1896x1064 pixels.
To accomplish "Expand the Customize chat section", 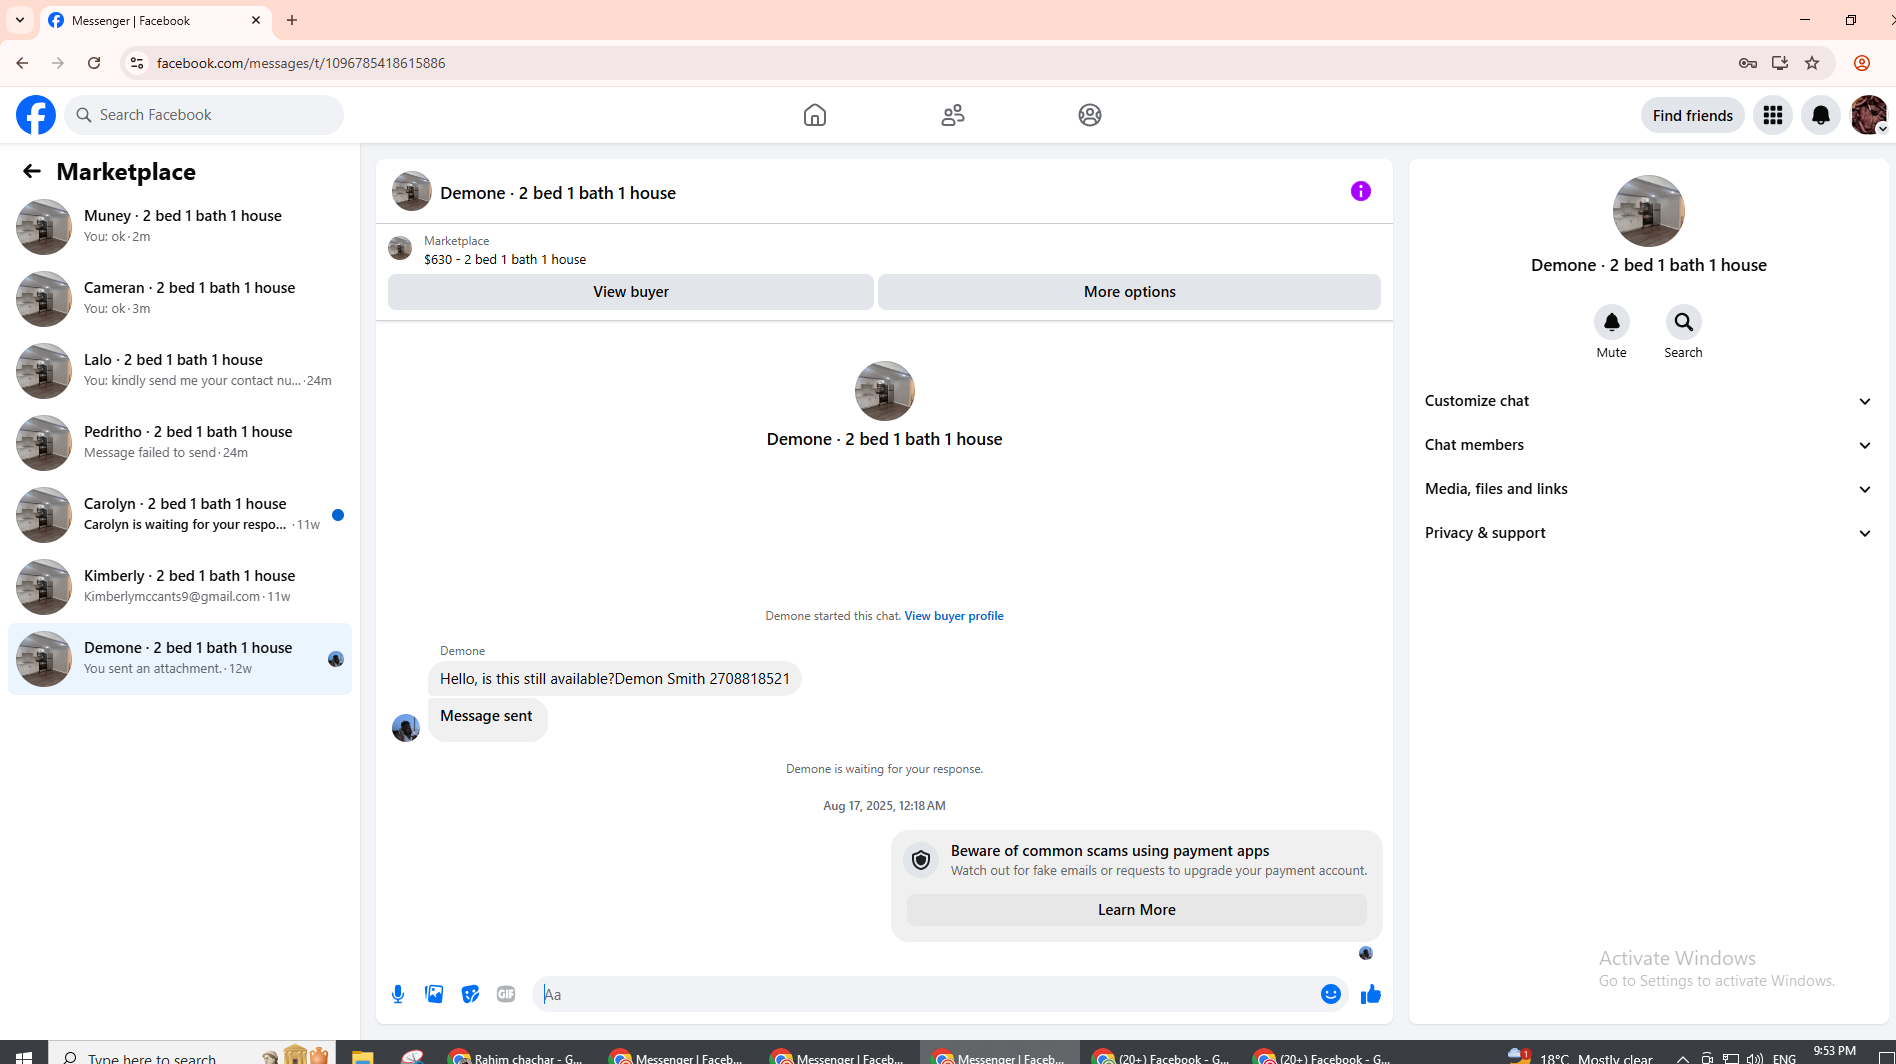I will click(1648, 401).
